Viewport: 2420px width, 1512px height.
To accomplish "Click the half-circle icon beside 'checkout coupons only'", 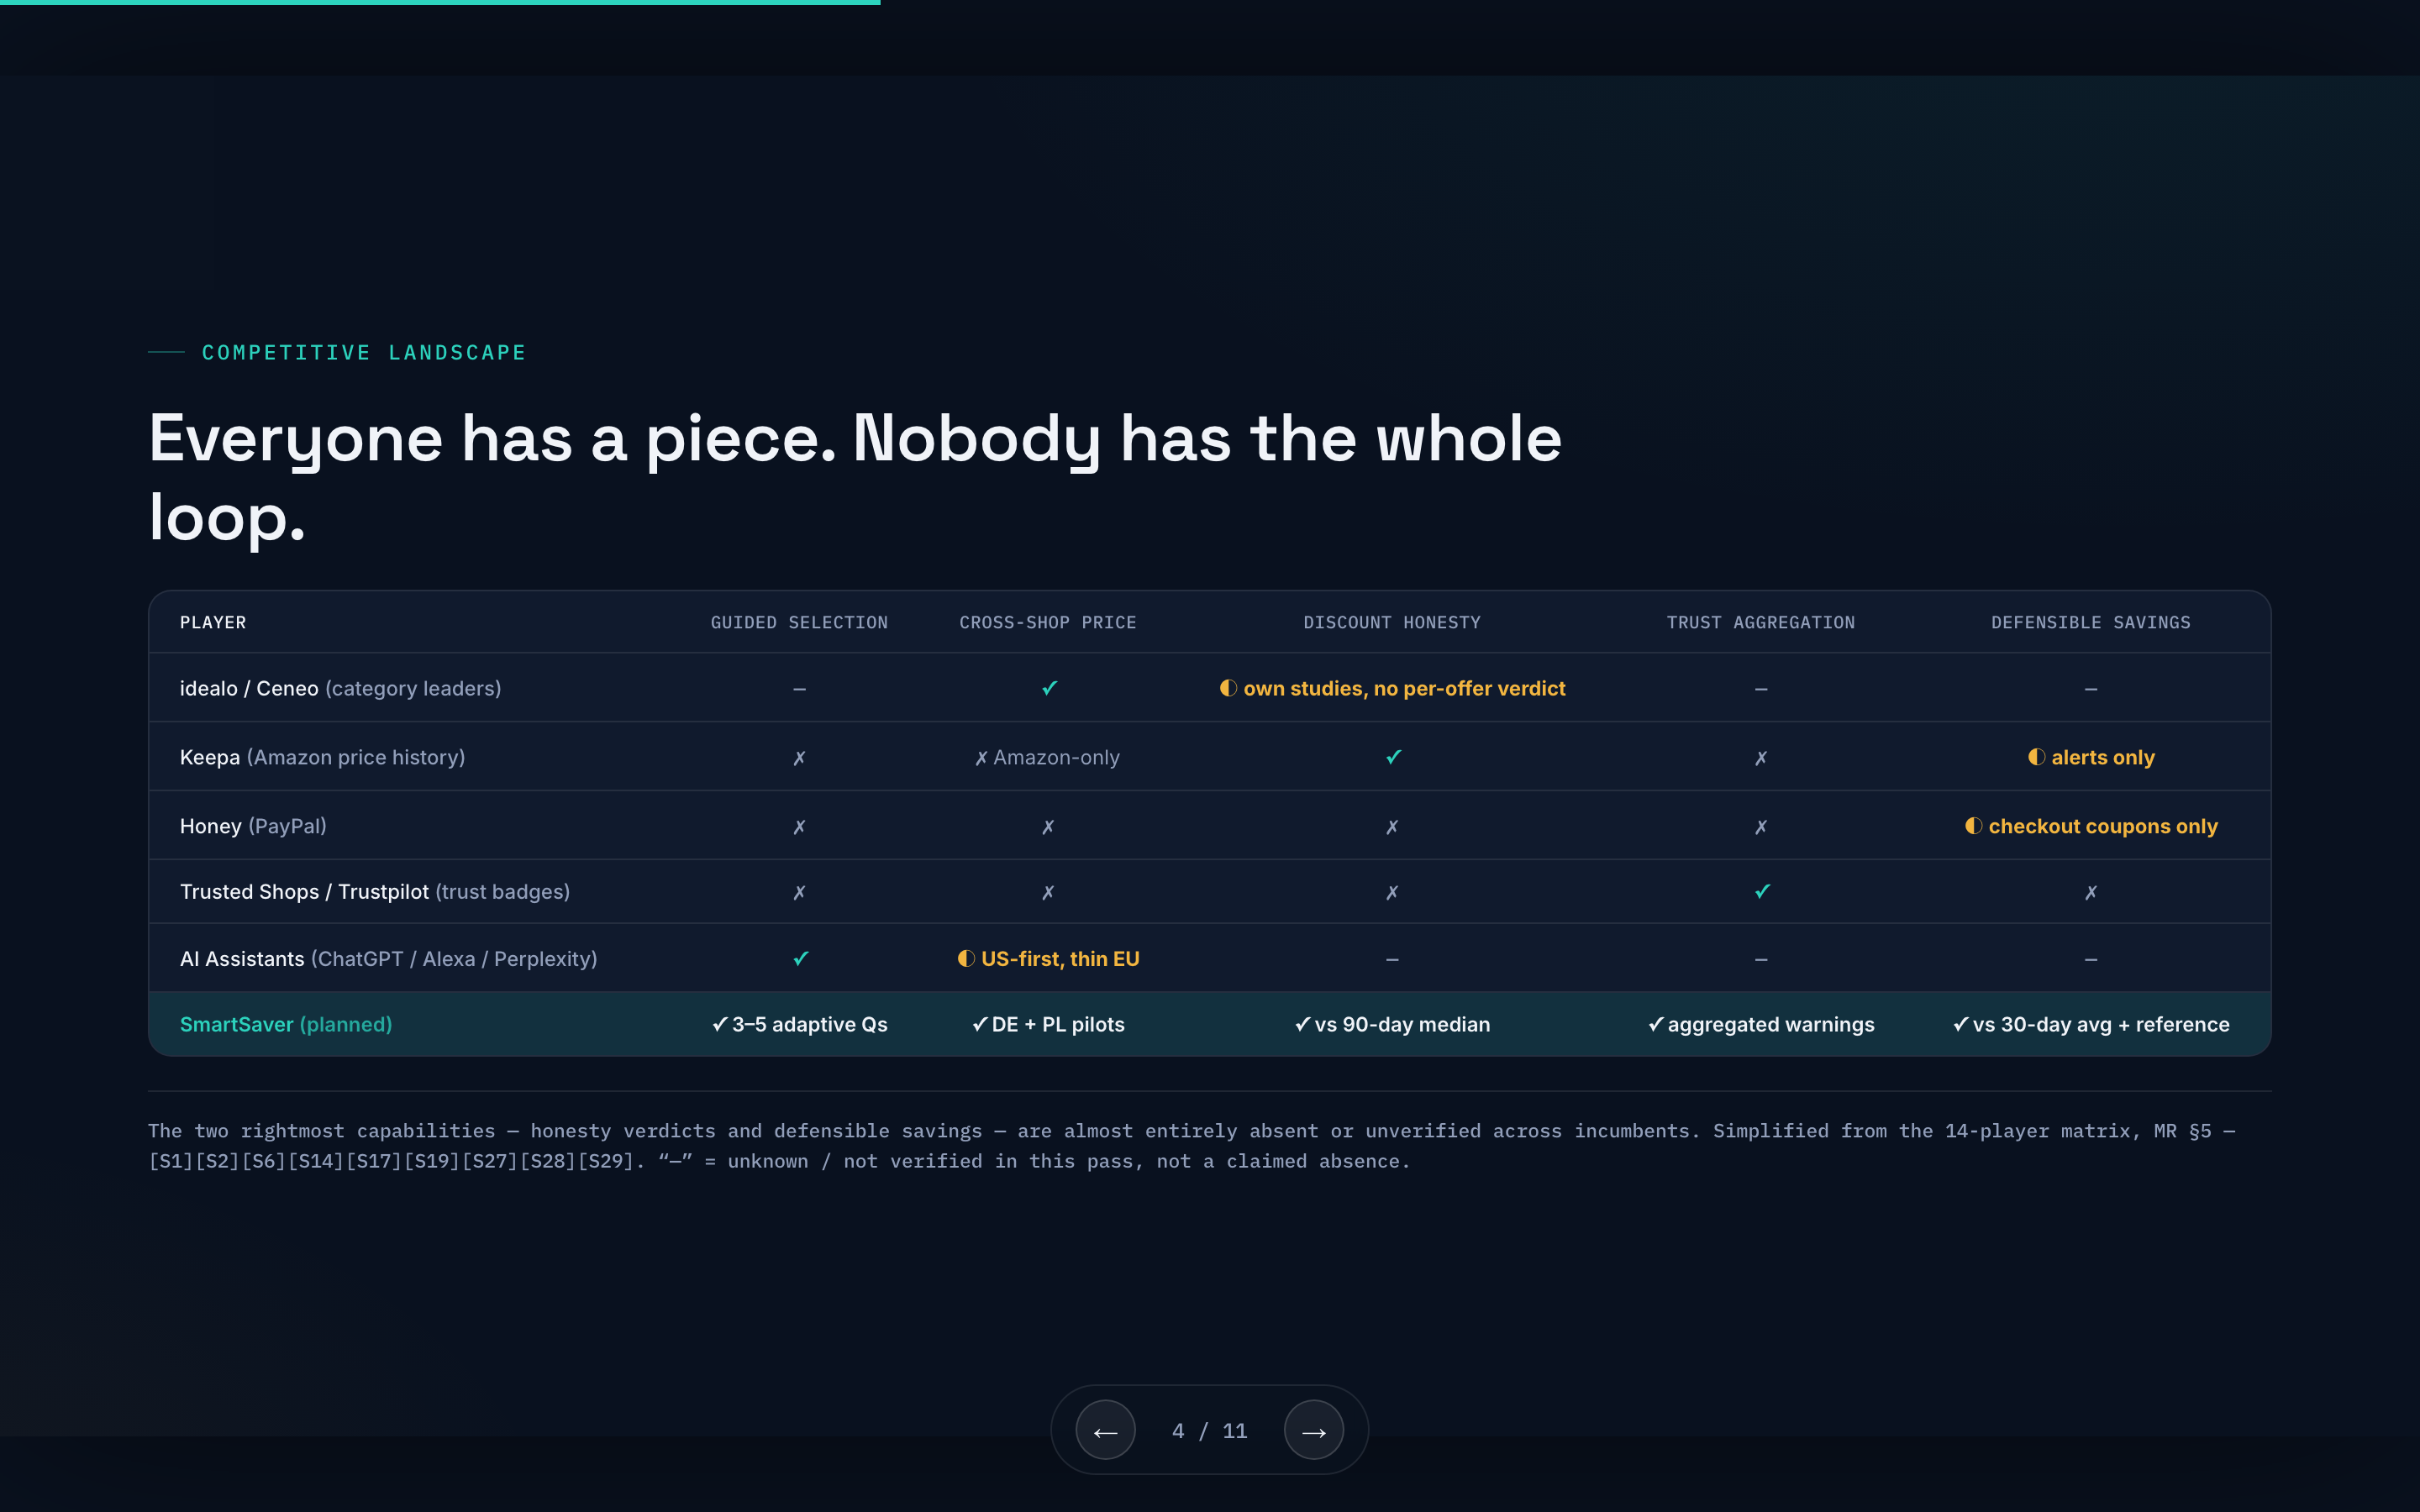I will point(1973,826).
